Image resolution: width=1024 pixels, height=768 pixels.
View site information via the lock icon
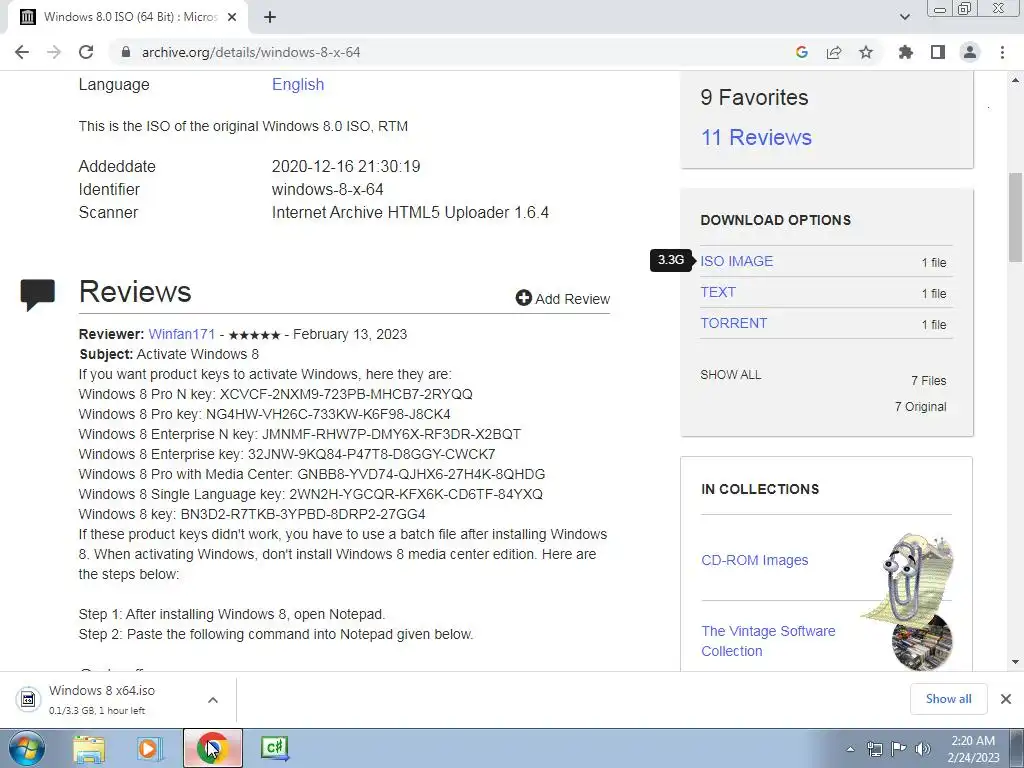pos(126,52)
